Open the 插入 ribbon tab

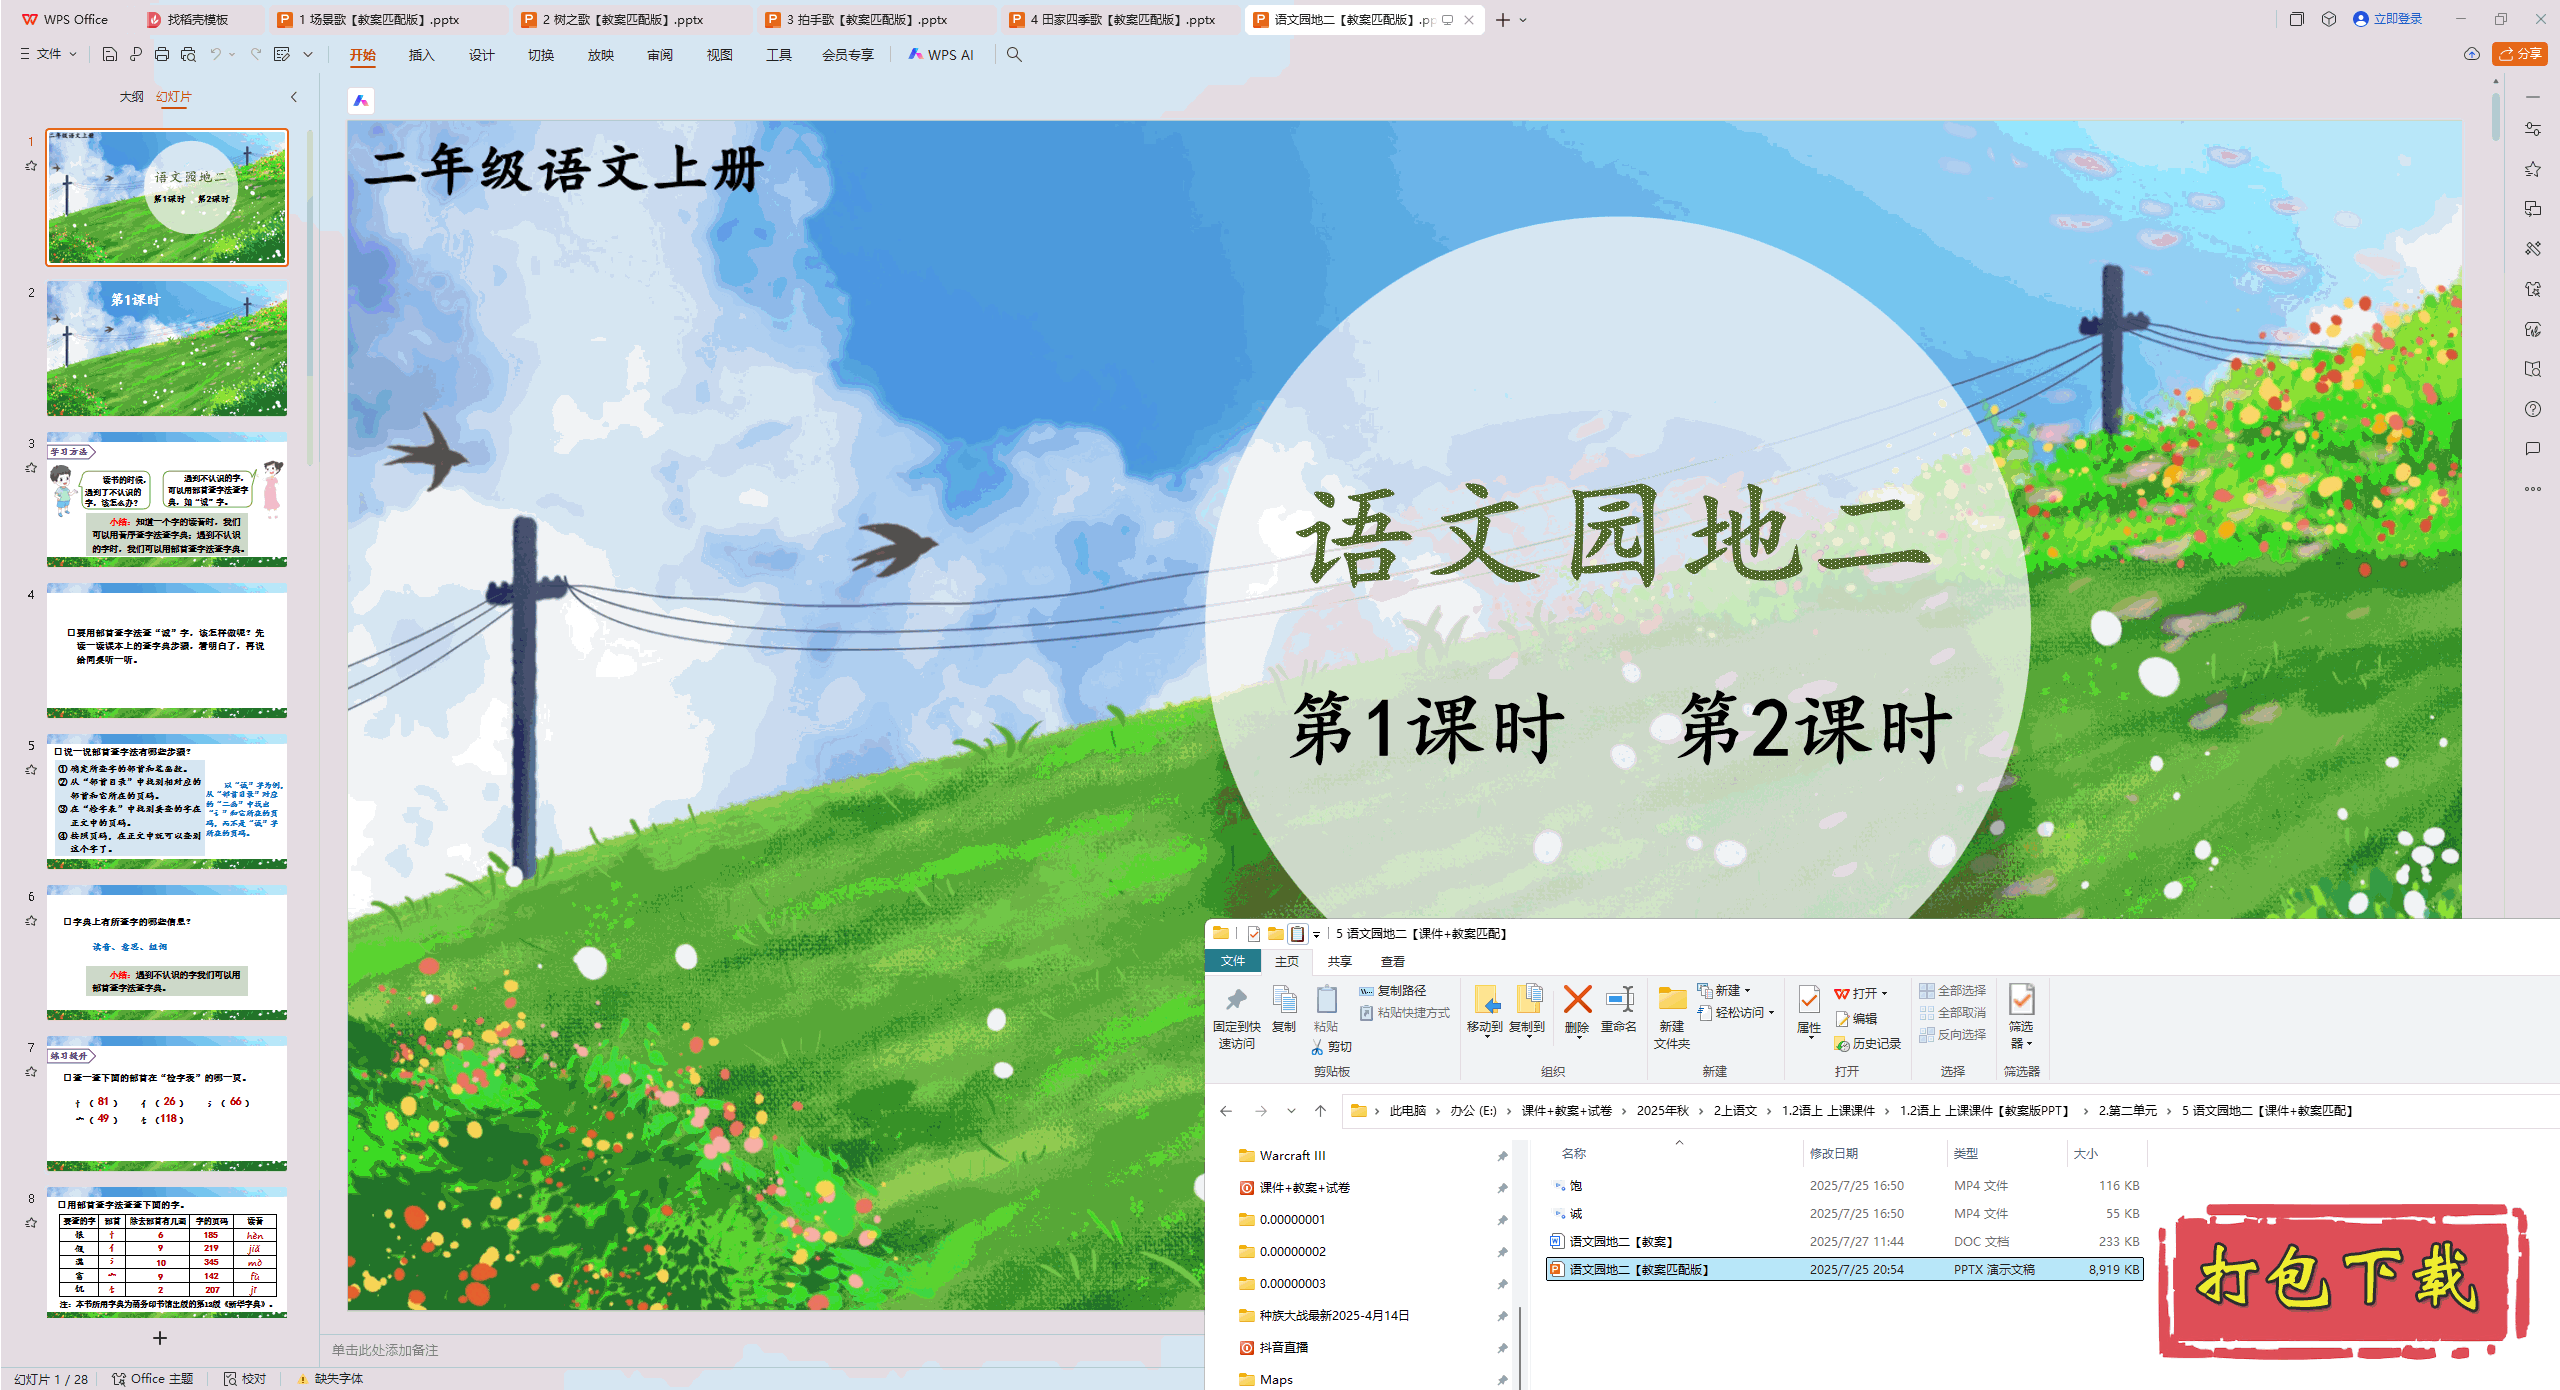coord(421,55)
